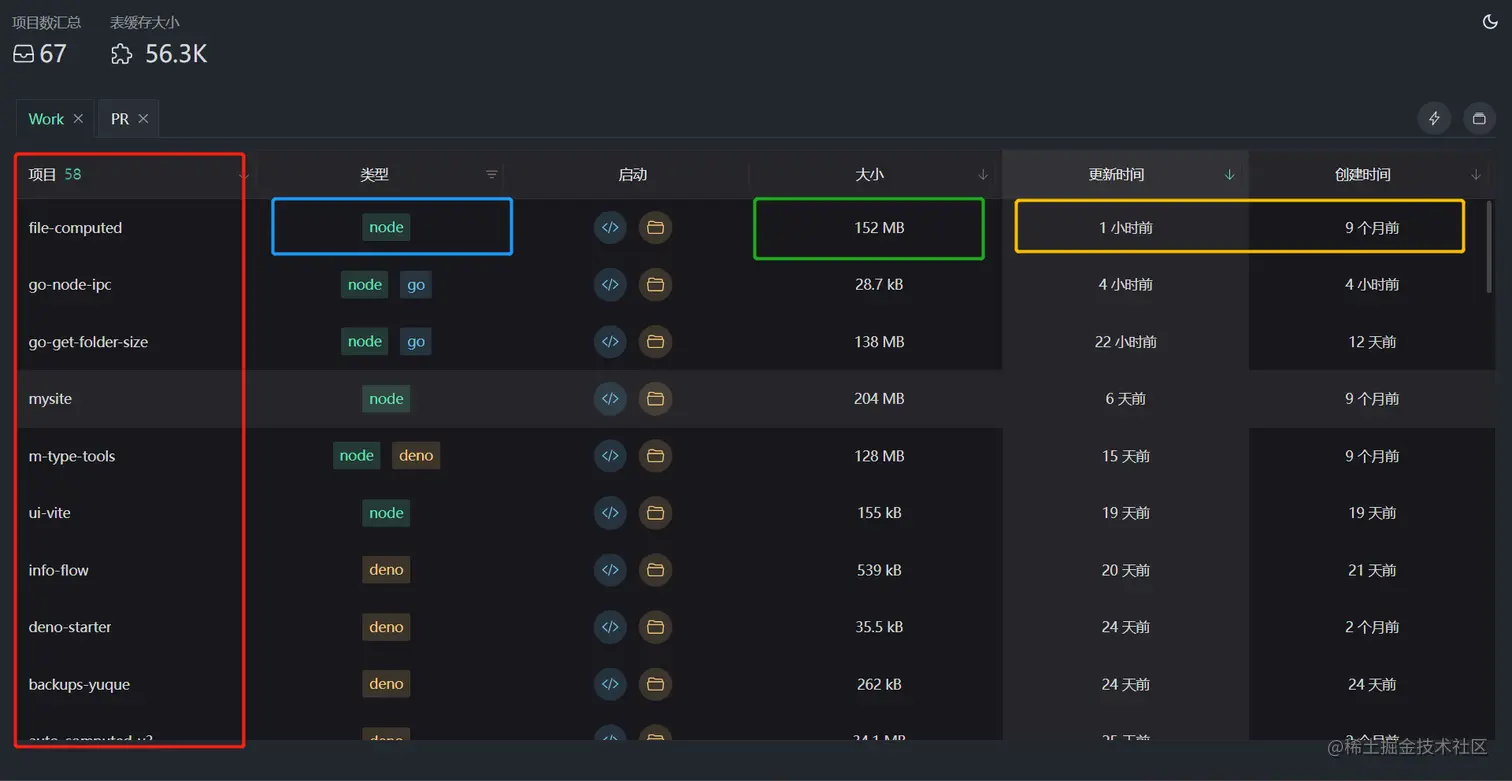Launch mysite in code editor
Viewport: 1512px width, 781px height.
click(610, 398)
